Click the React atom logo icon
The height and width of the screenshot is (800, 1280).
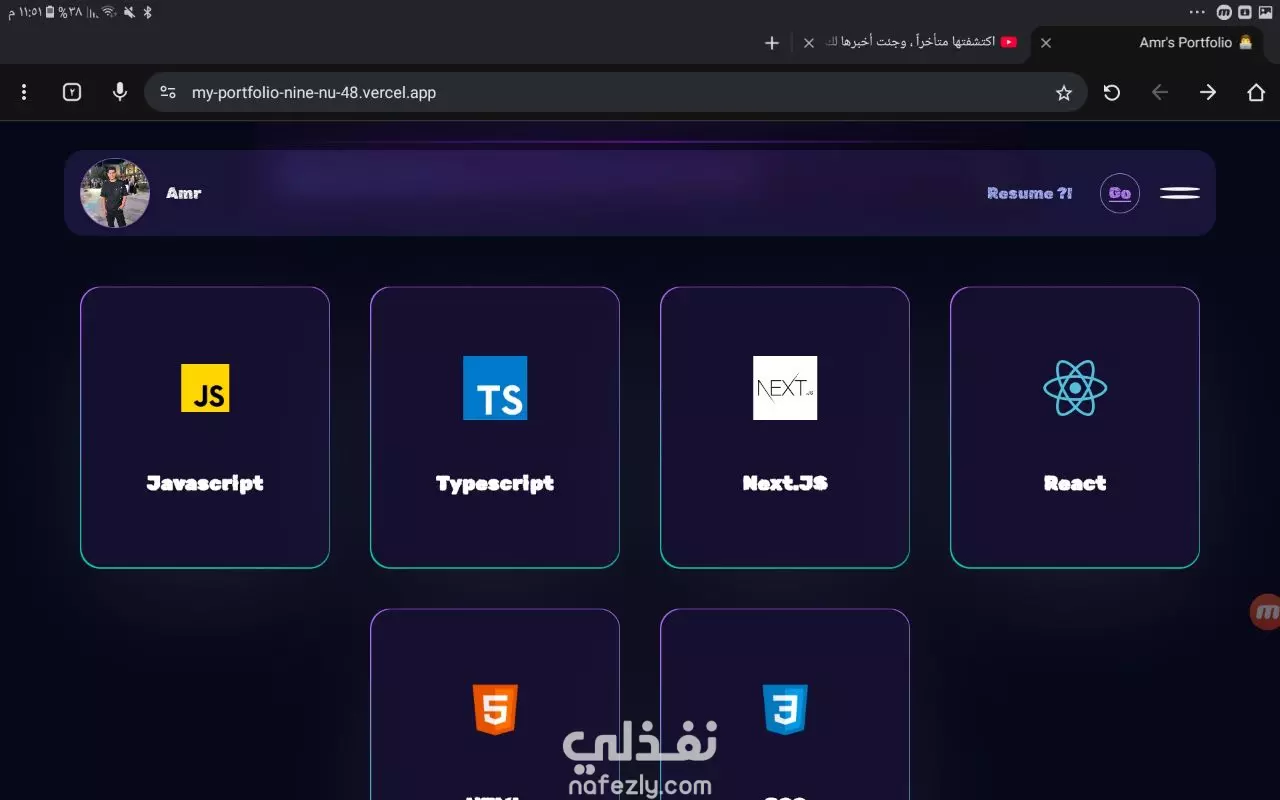pyautogui.click(x=1075, y=388)
